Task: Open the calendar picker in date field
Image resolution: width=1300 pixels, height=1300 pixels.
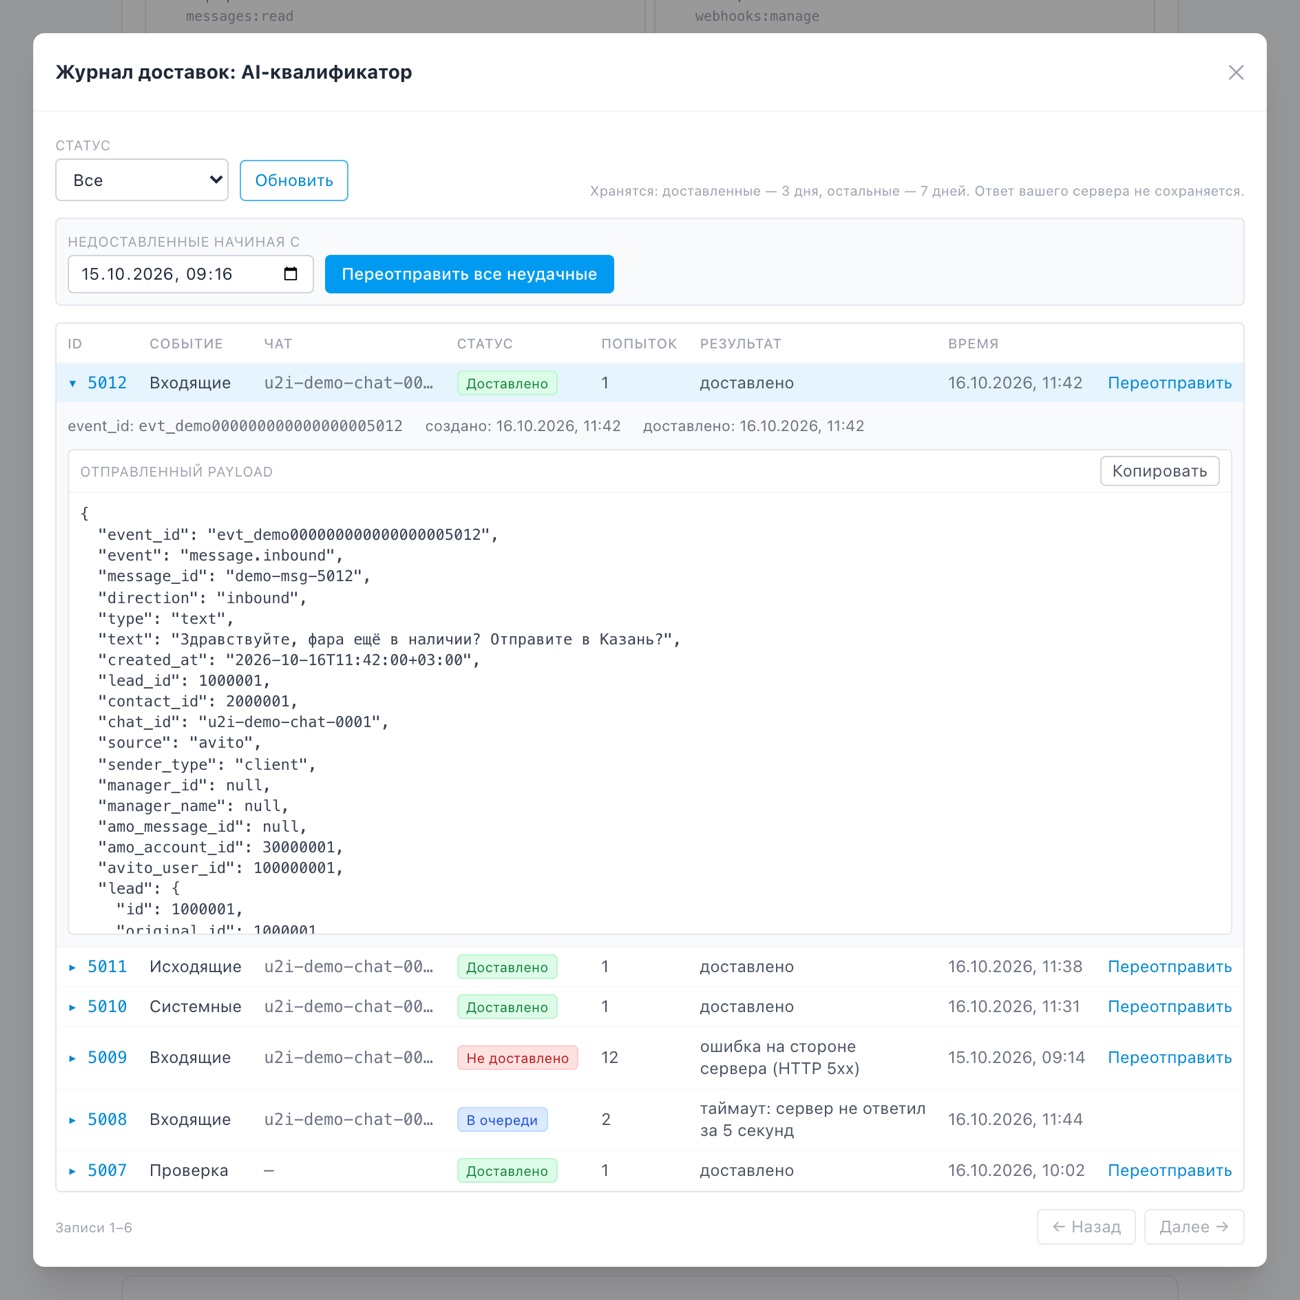Action: [291, 274]
